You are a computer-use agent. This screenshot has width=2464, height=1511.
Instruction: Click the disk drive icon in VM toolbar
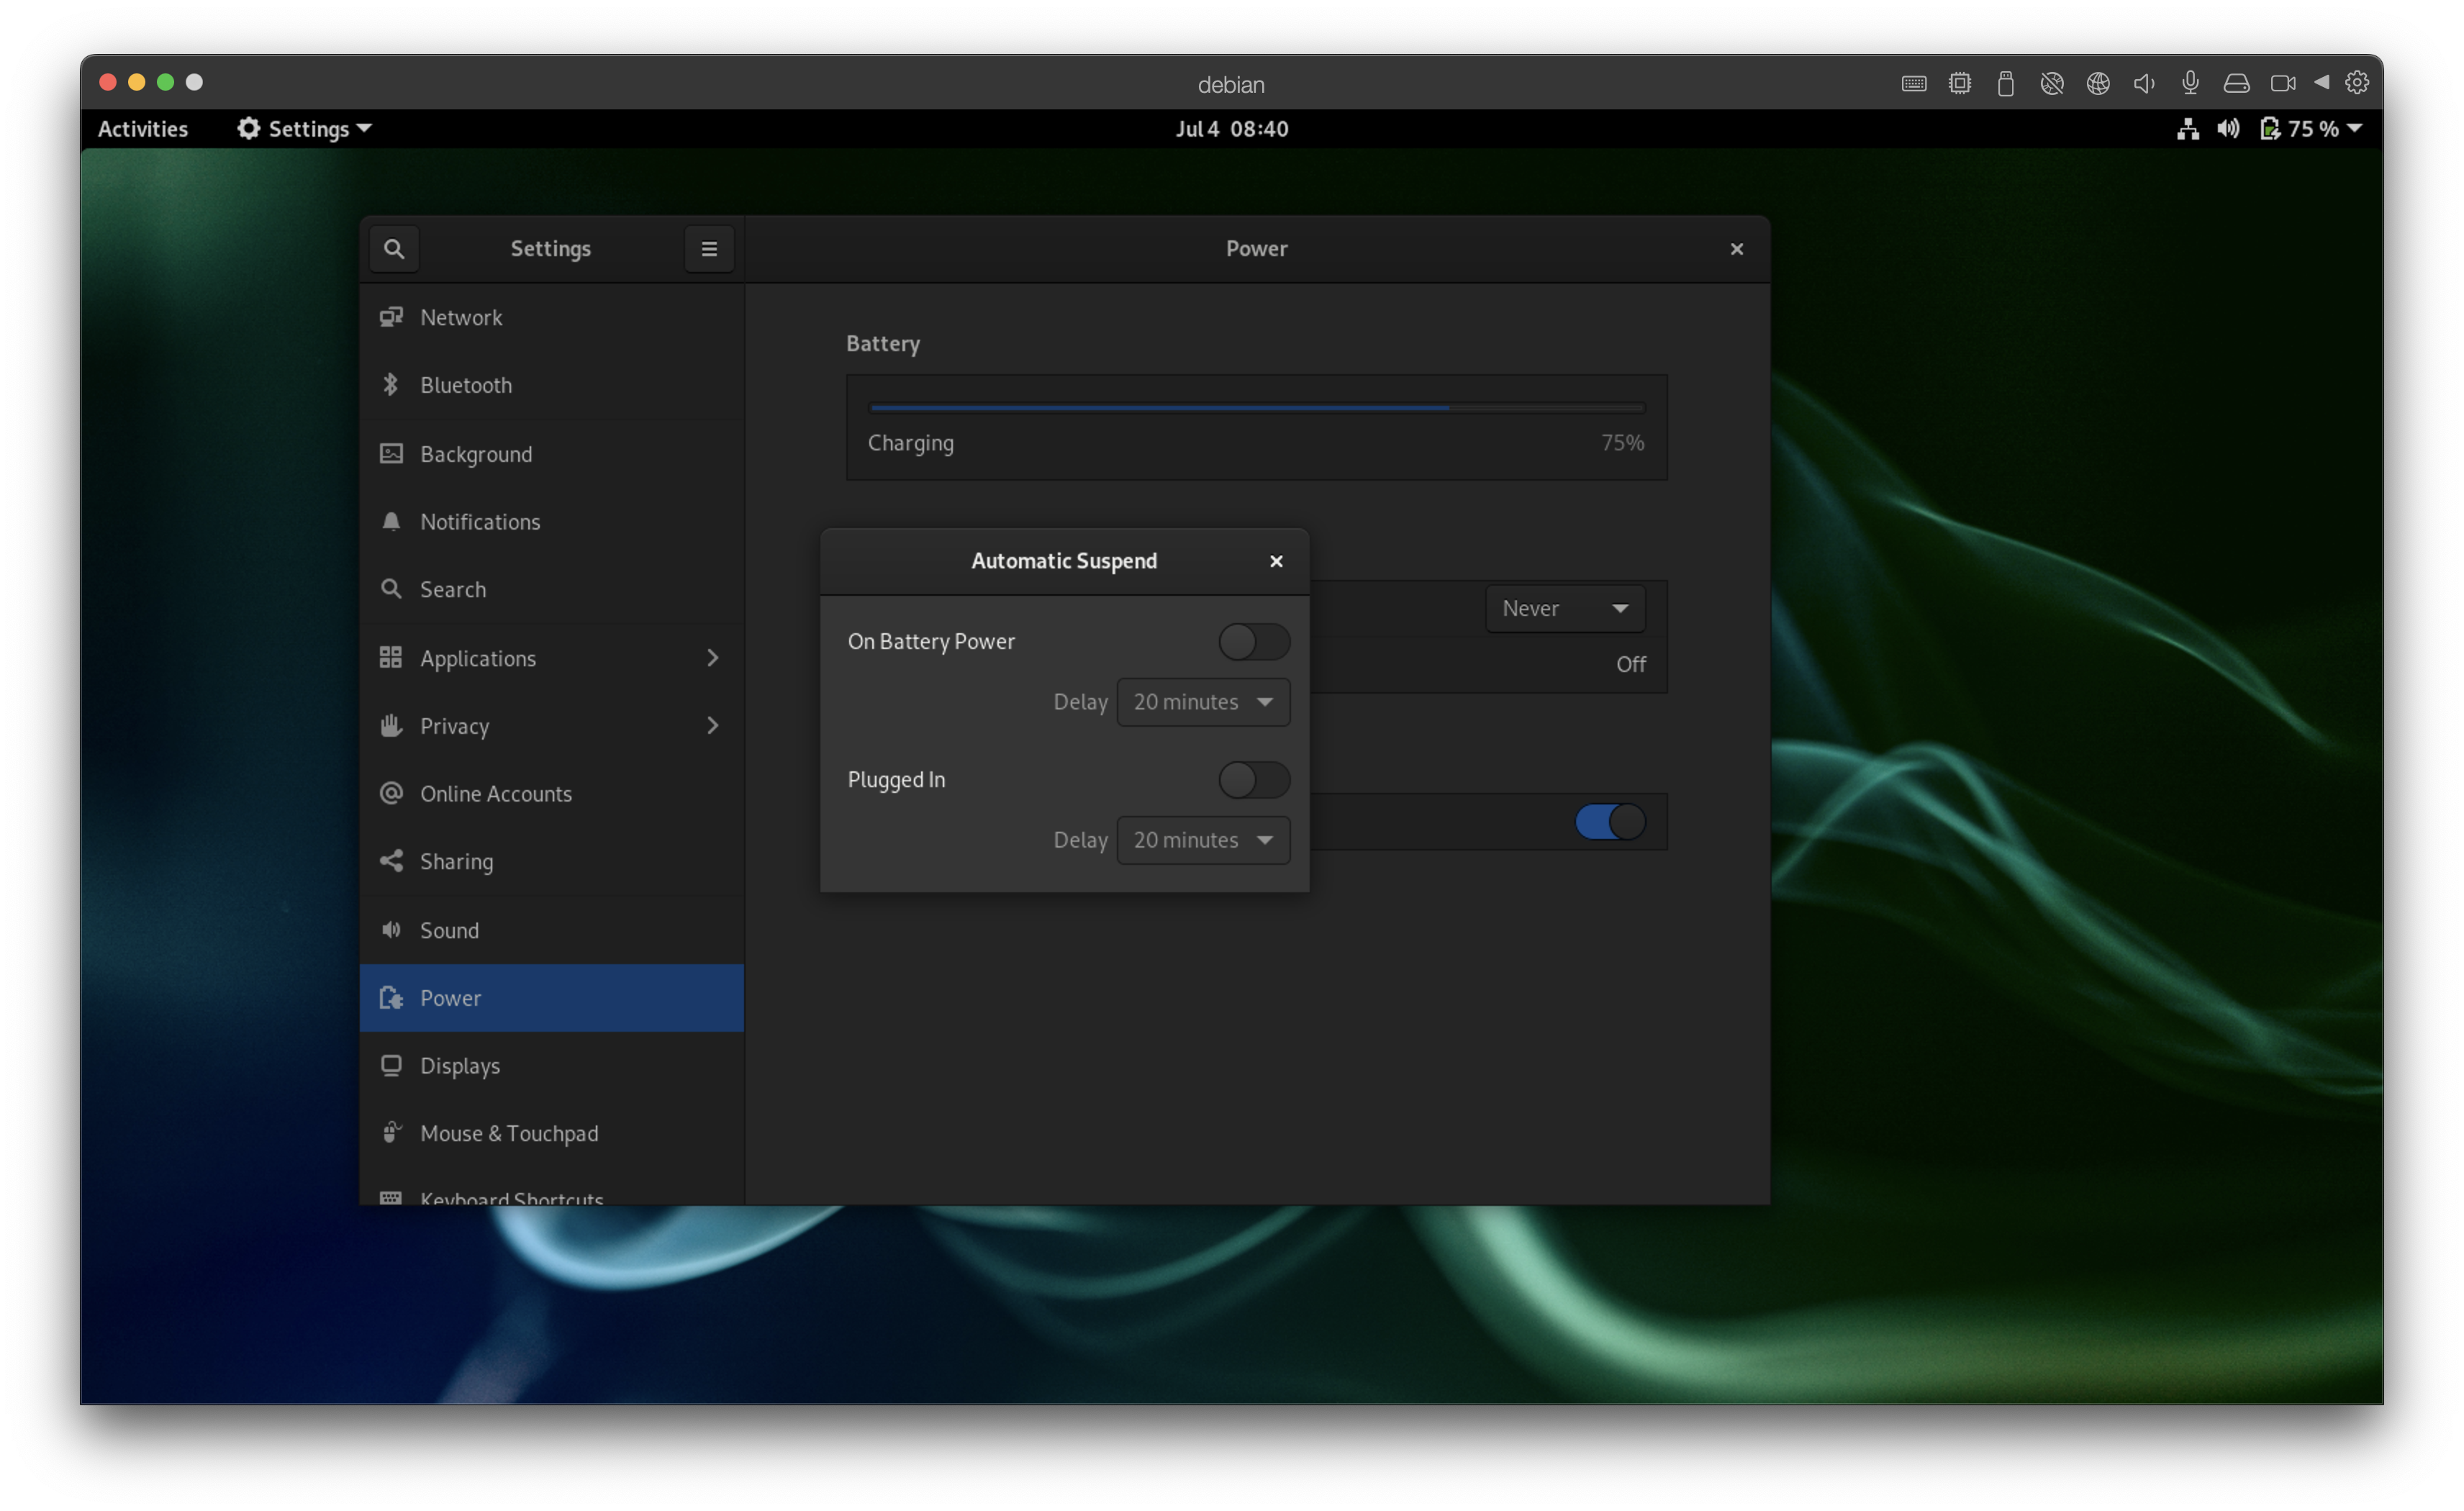2237,83
